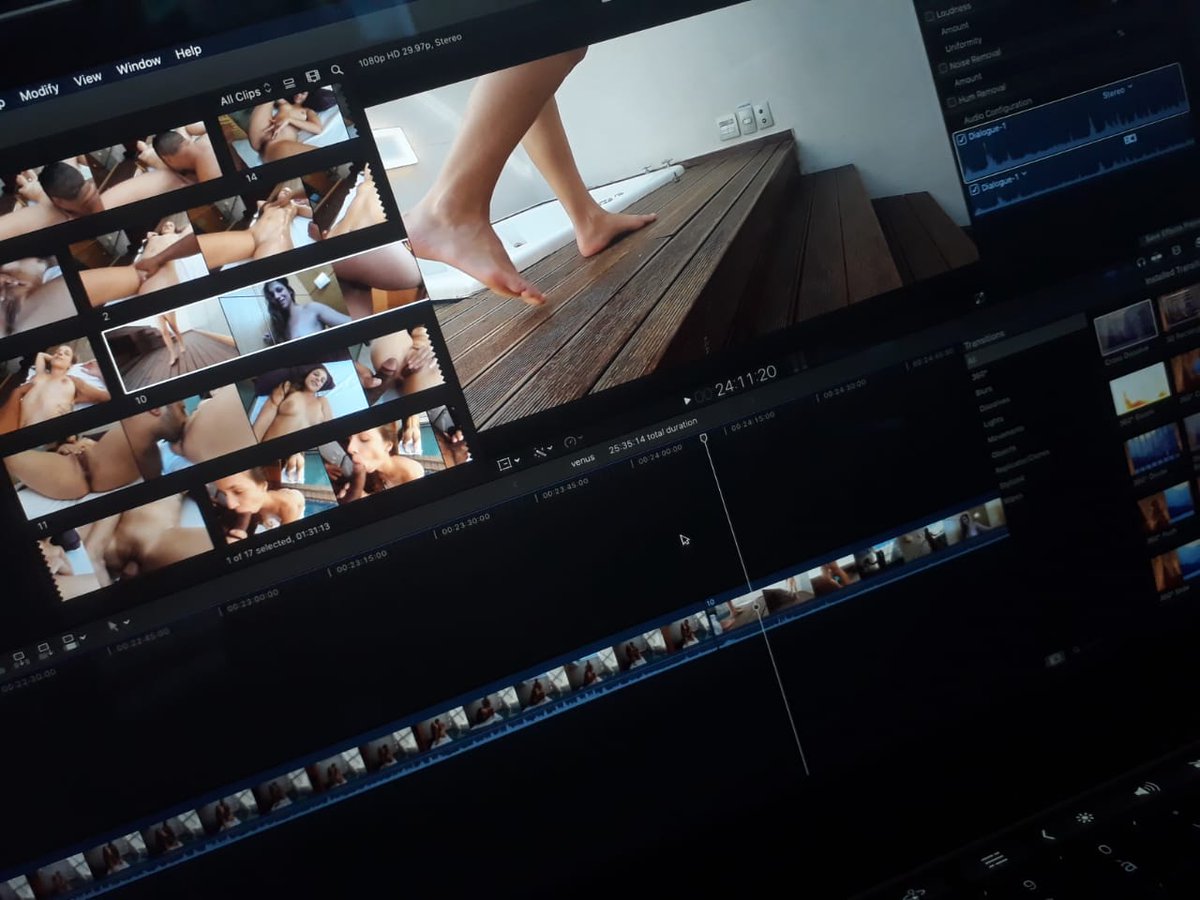Click the Transitions panel heading
The image size is (1200, 900).
(984, 339)
